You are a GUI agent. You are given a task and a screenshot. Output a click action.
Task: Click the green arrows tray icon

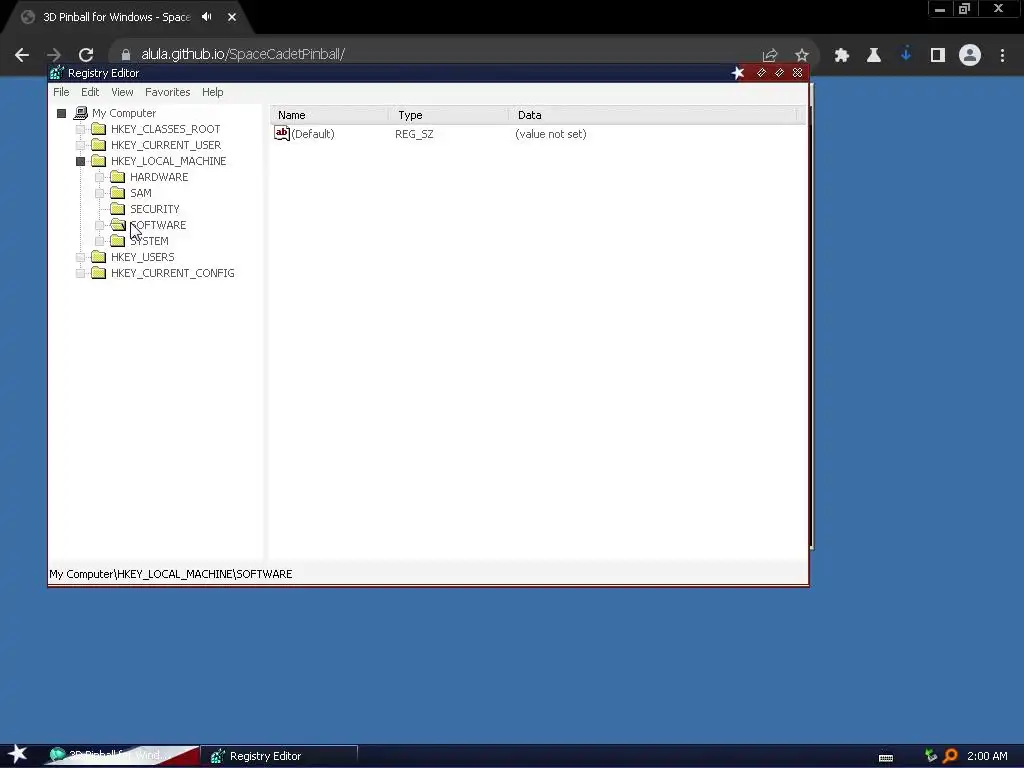click(931, 756)
